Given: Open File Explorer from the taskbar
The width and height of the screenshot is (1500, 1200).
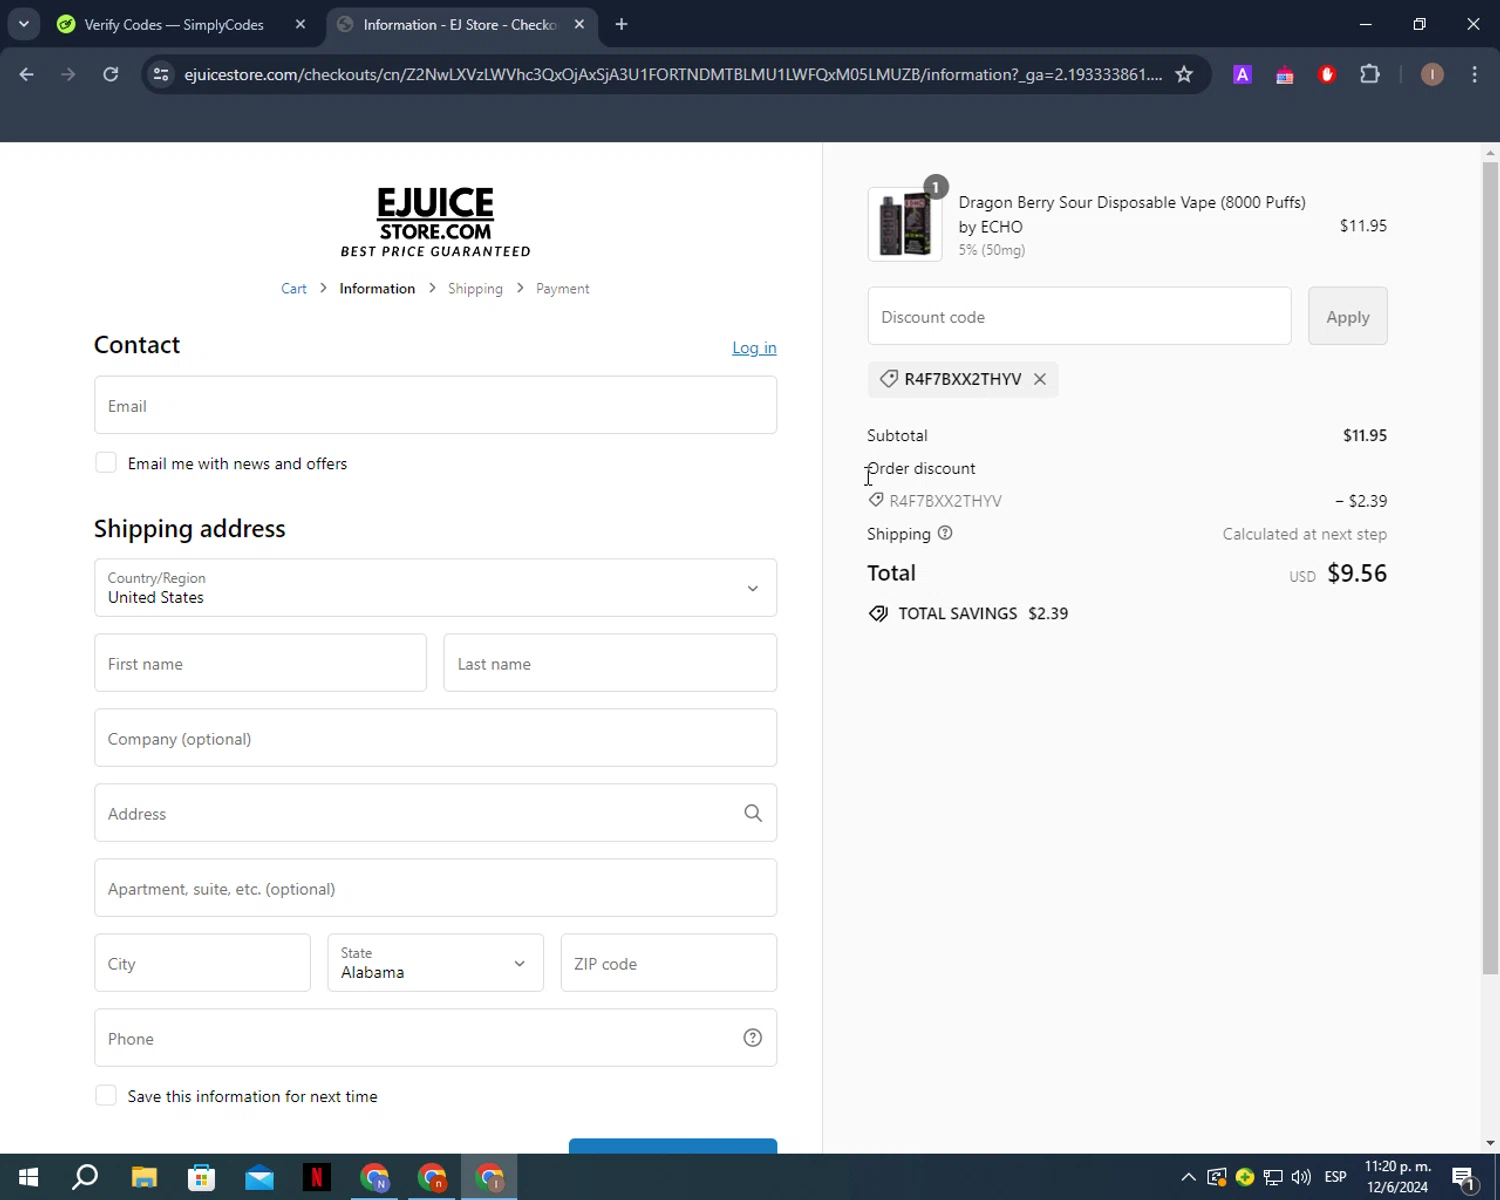Looking at the screenshot, I should pos(144,1177).
